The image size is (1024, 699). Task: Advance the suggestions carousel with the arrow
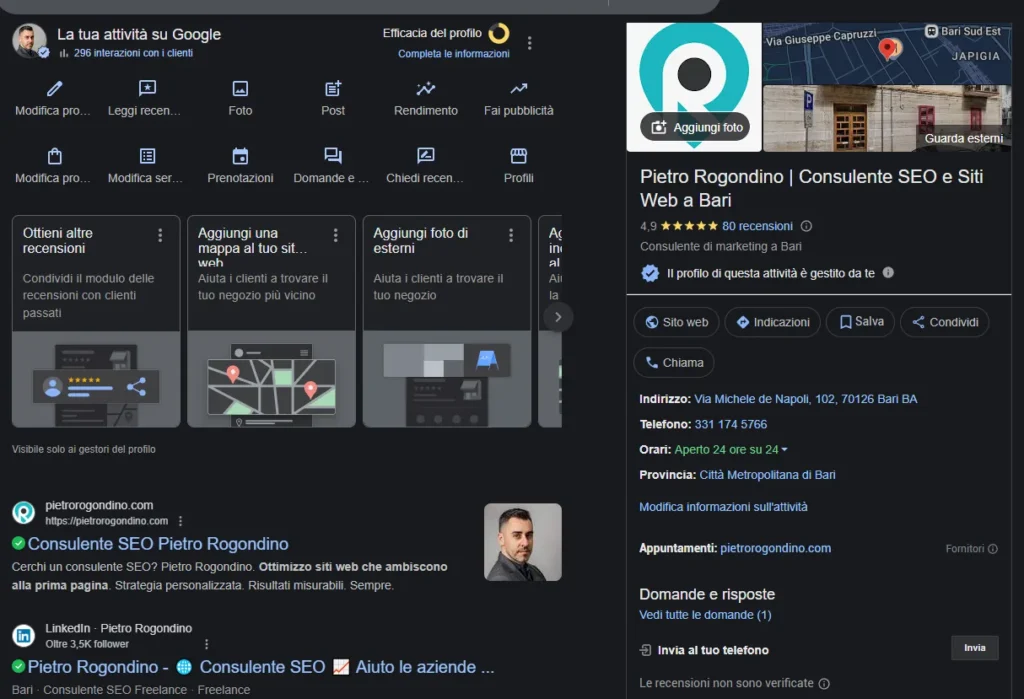(558, 317)
